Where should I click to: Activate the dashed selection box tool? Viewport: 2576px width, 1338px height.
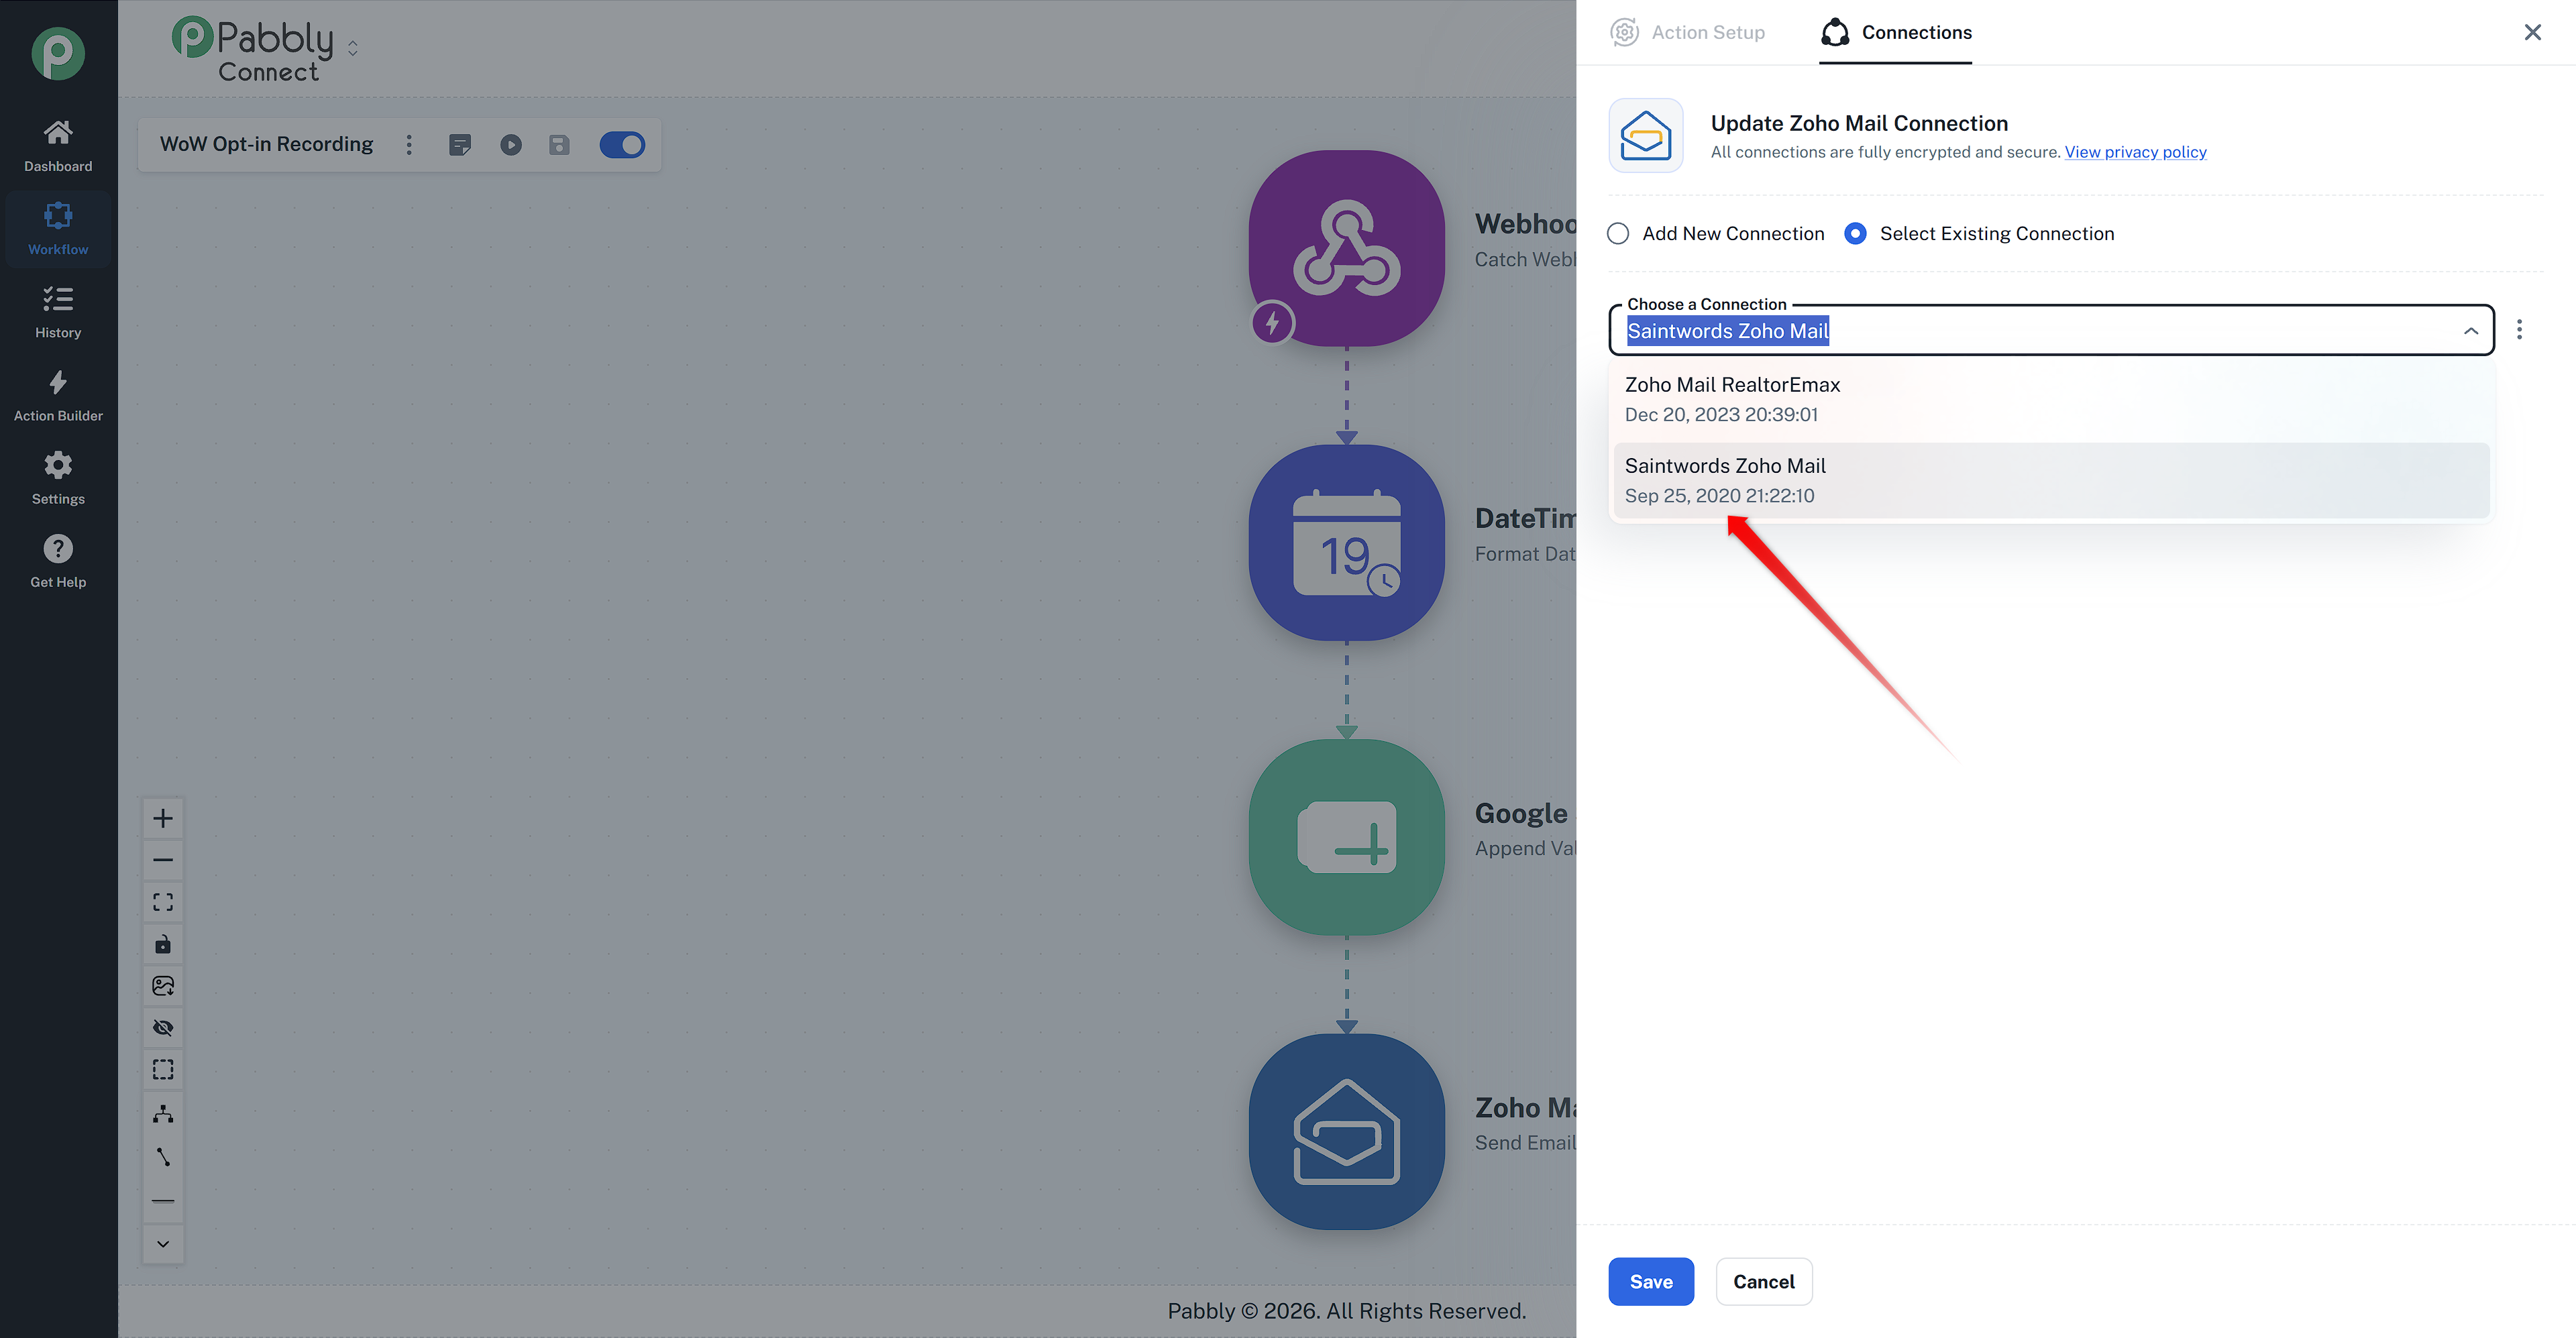(163, 1070)
